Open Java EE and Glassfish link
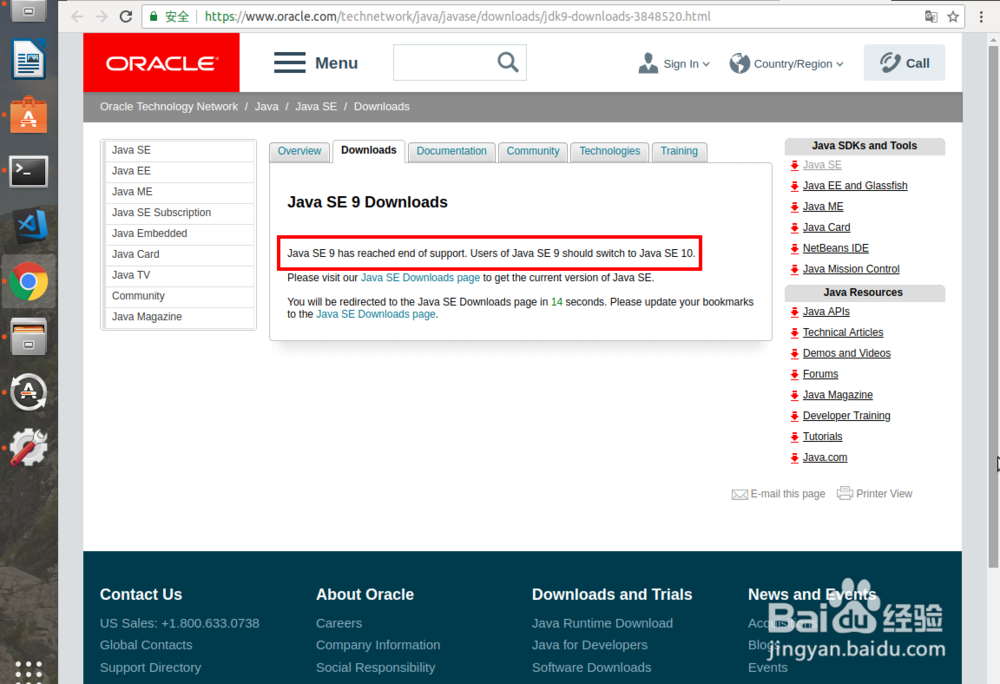Viewport: 1000px width, 684px height. tap(855, 186)
